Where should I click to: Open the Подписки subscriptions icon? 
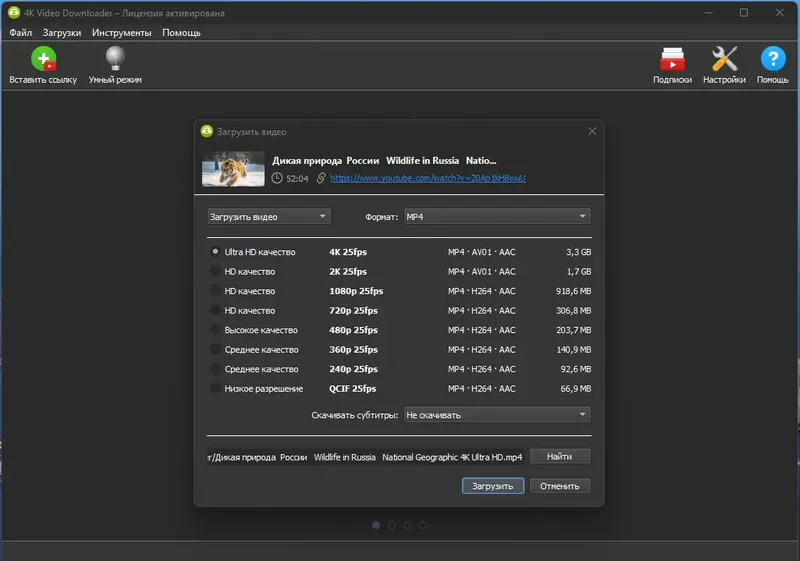[x=672, y=59]
